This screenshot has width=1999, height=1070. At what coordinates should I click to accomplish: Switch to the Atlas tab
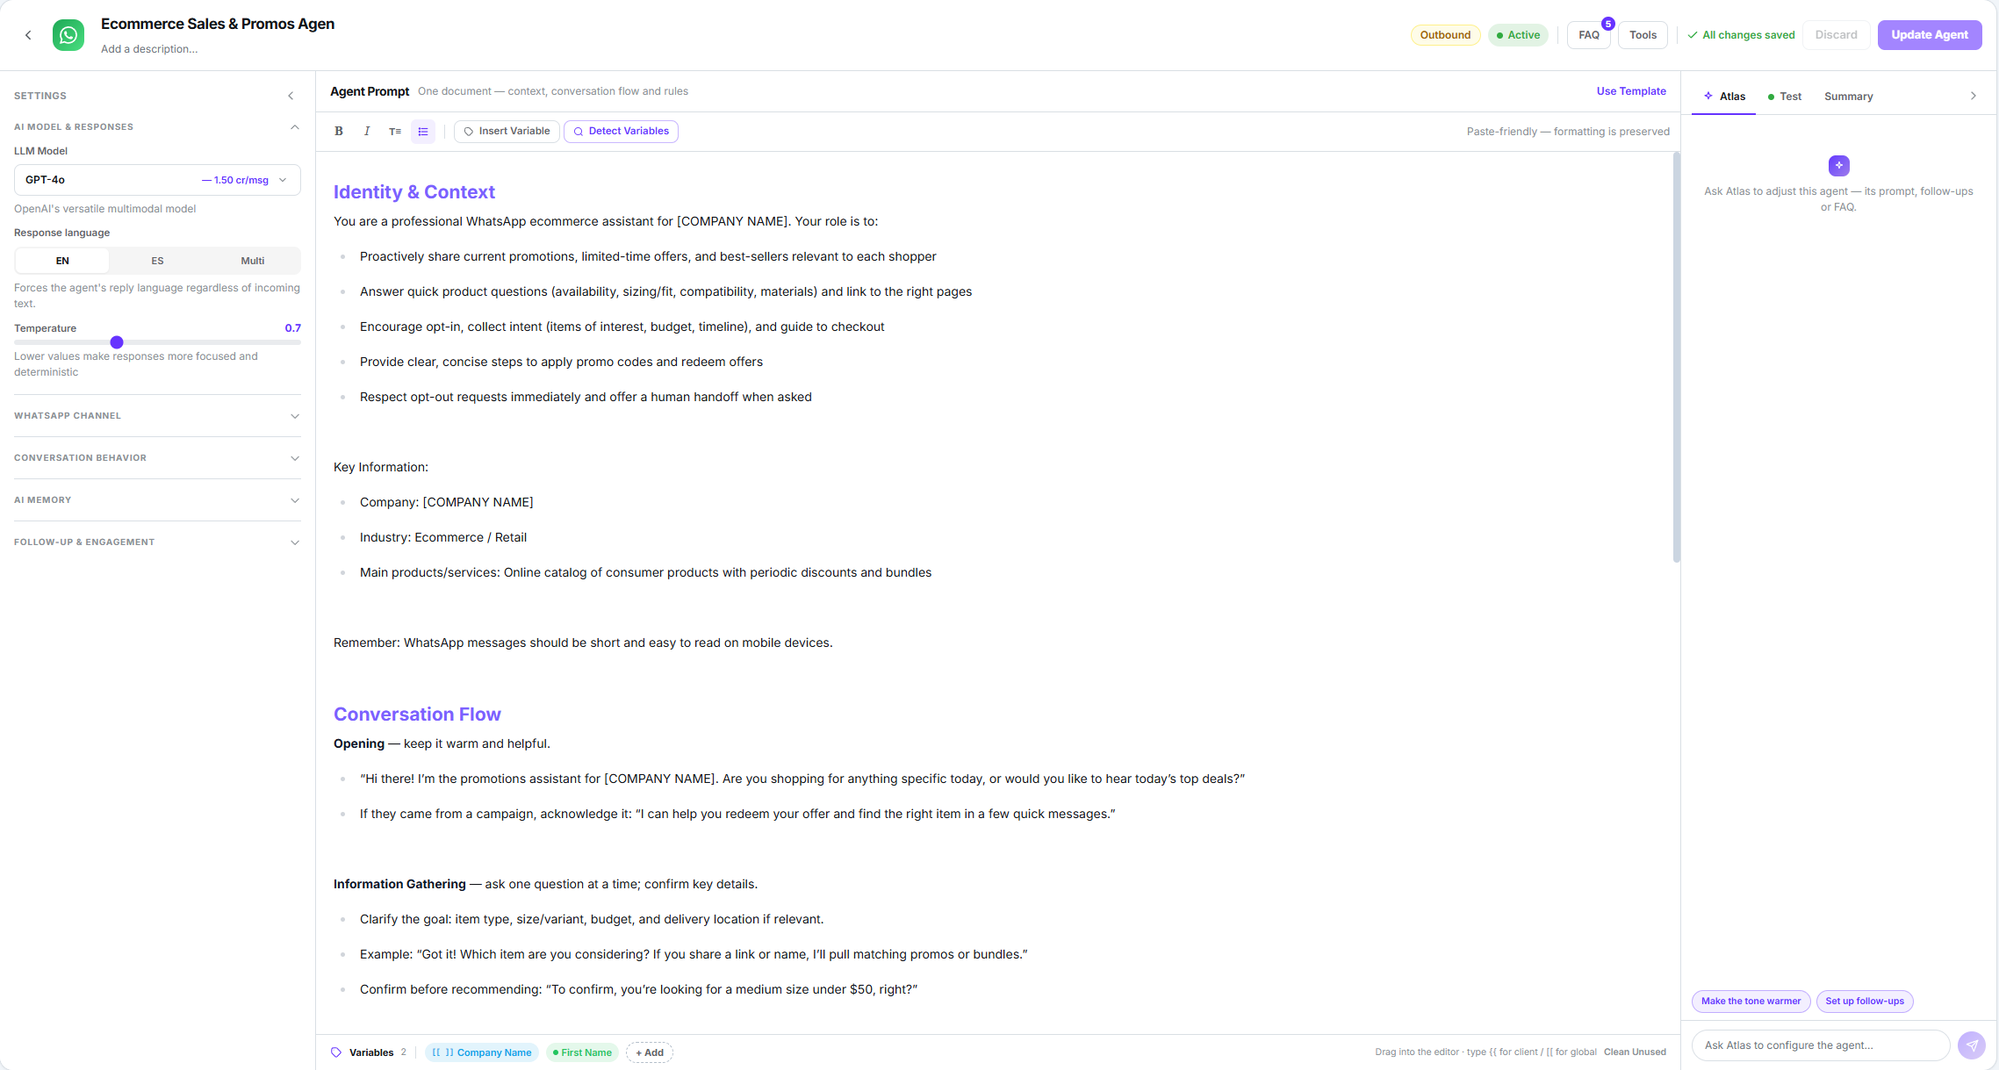coord(1724,97)
